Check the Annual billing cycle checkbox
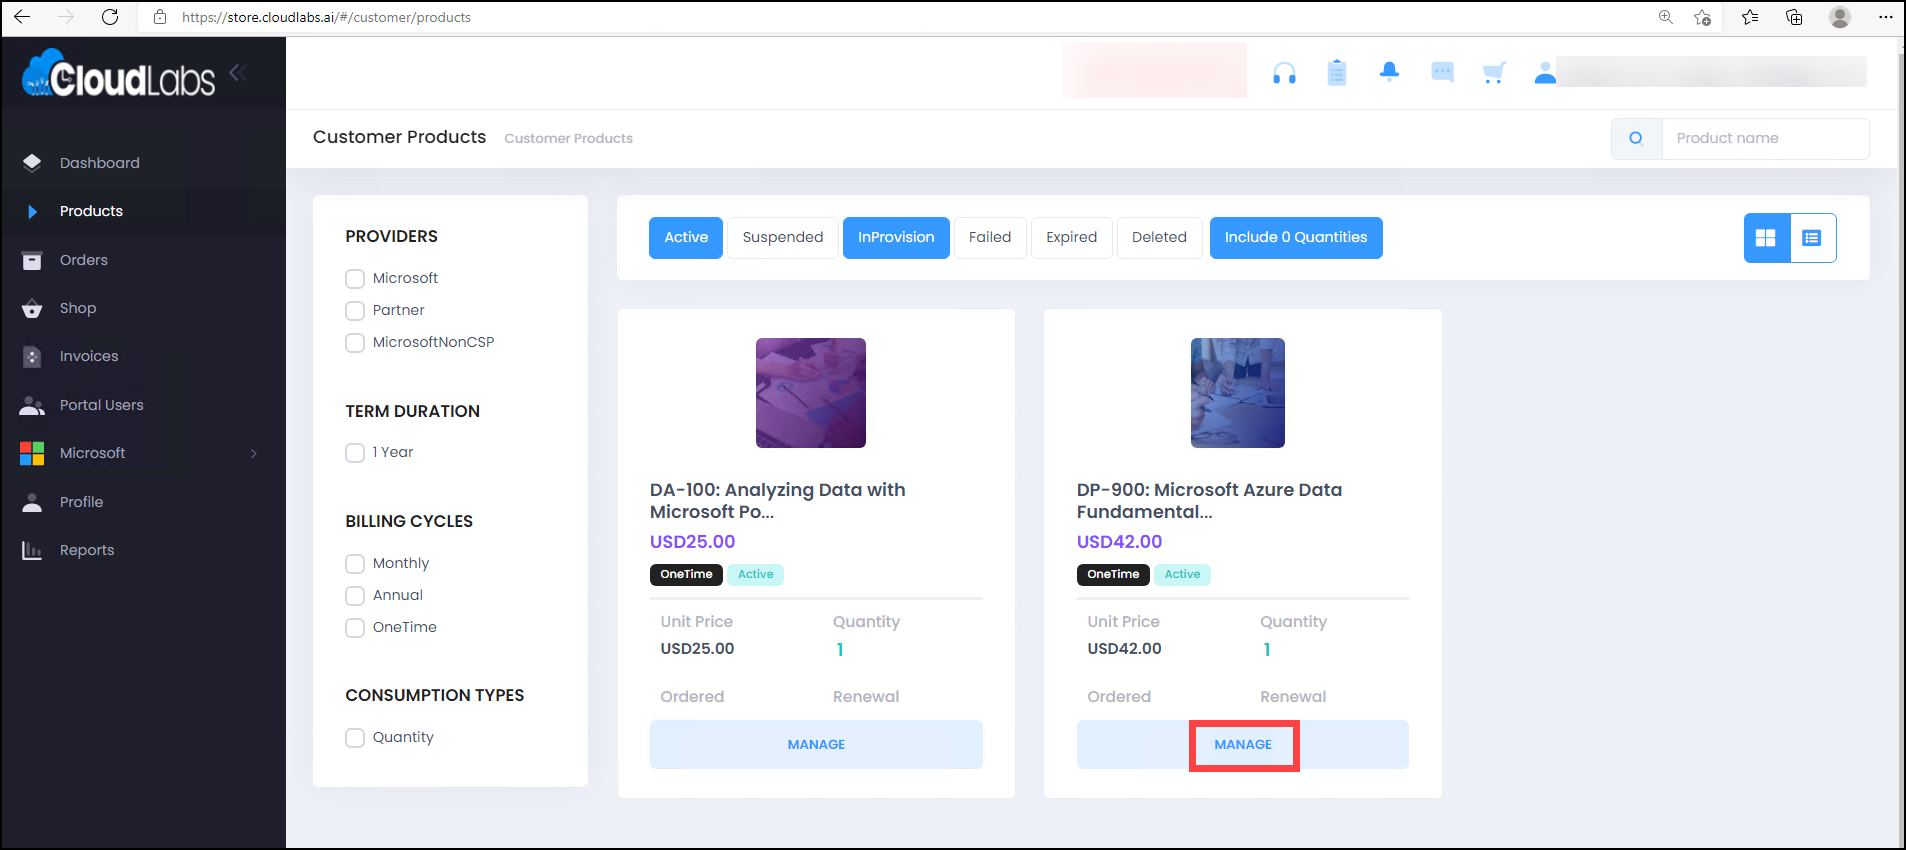The width and height of the screenshot is (1906, 850). (355, 596)
